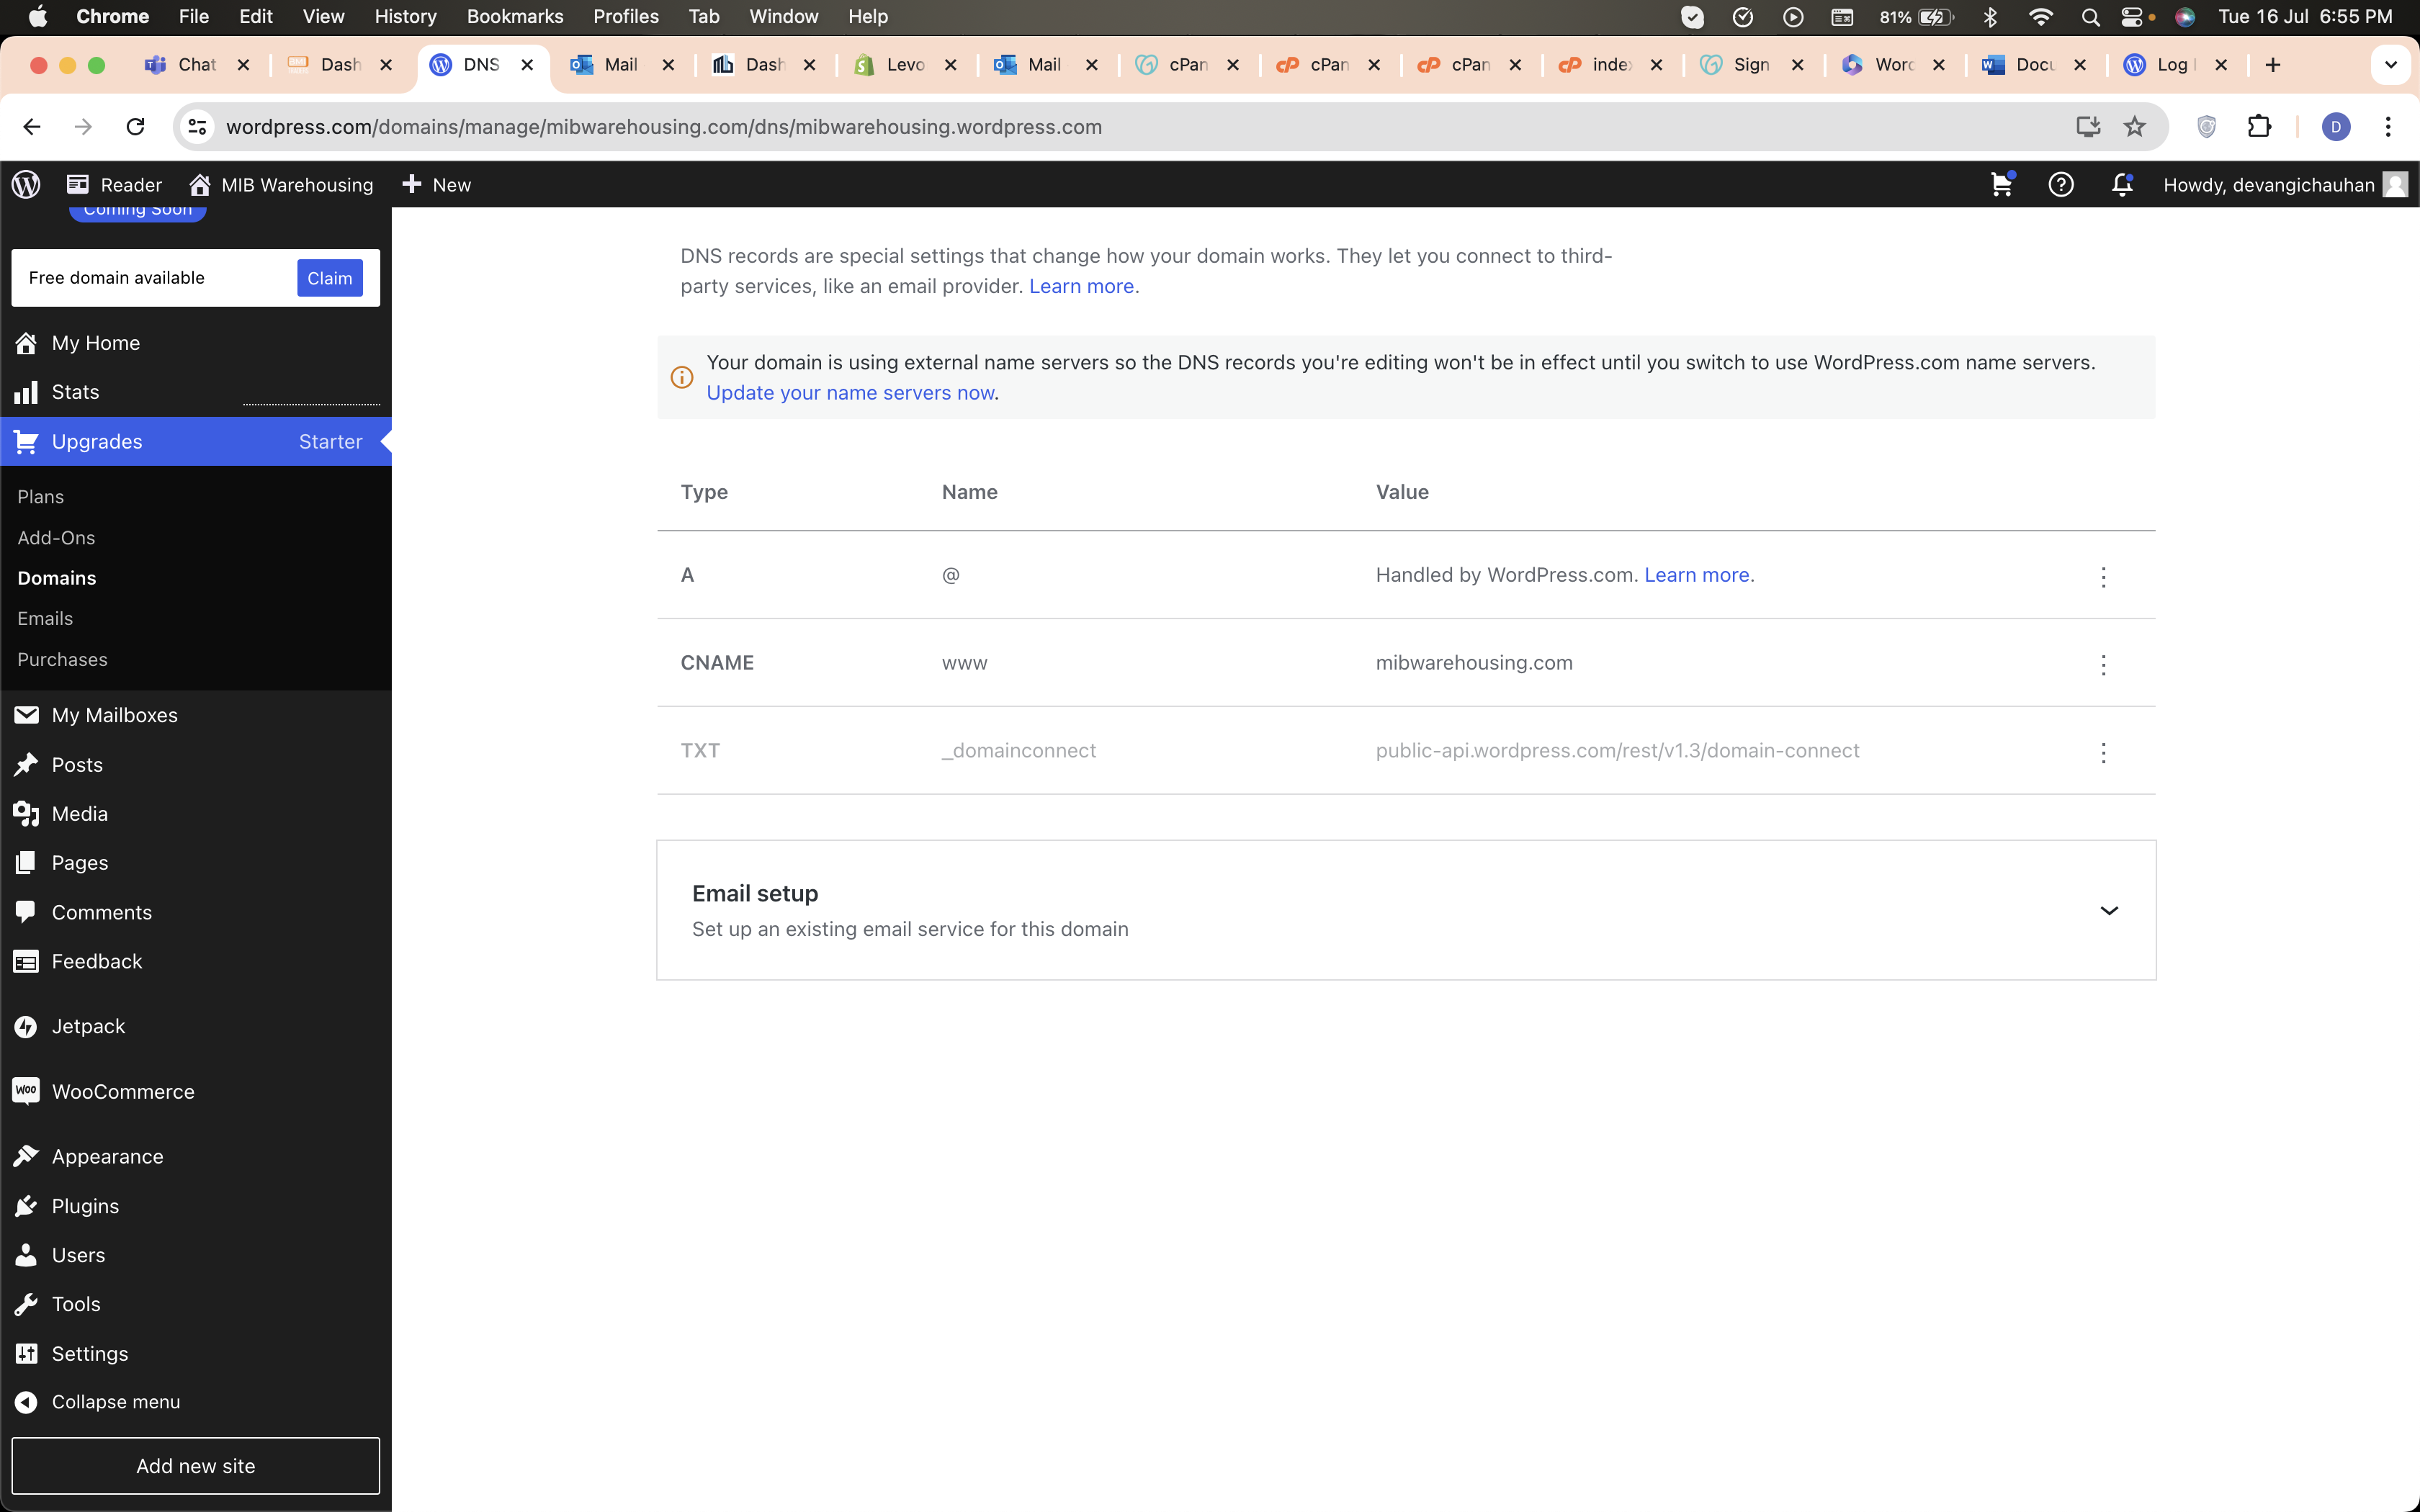Image resolution: width=2420 pixels, height=1512 pixels.
Task: Open Domains submenu item
Action: click(57, 578)
